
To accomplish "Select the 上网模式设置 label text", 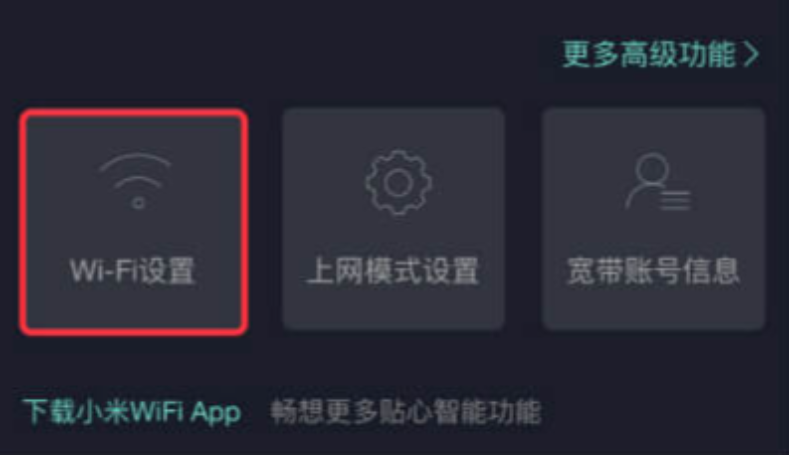I will (393, 271).
